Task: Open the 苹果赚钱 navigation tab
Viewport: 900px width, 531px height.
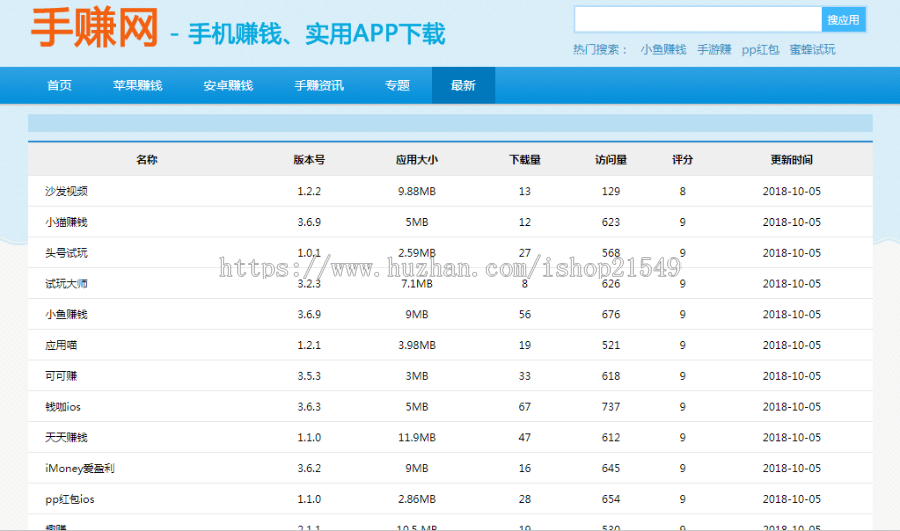Action: [x=138, y=86]
